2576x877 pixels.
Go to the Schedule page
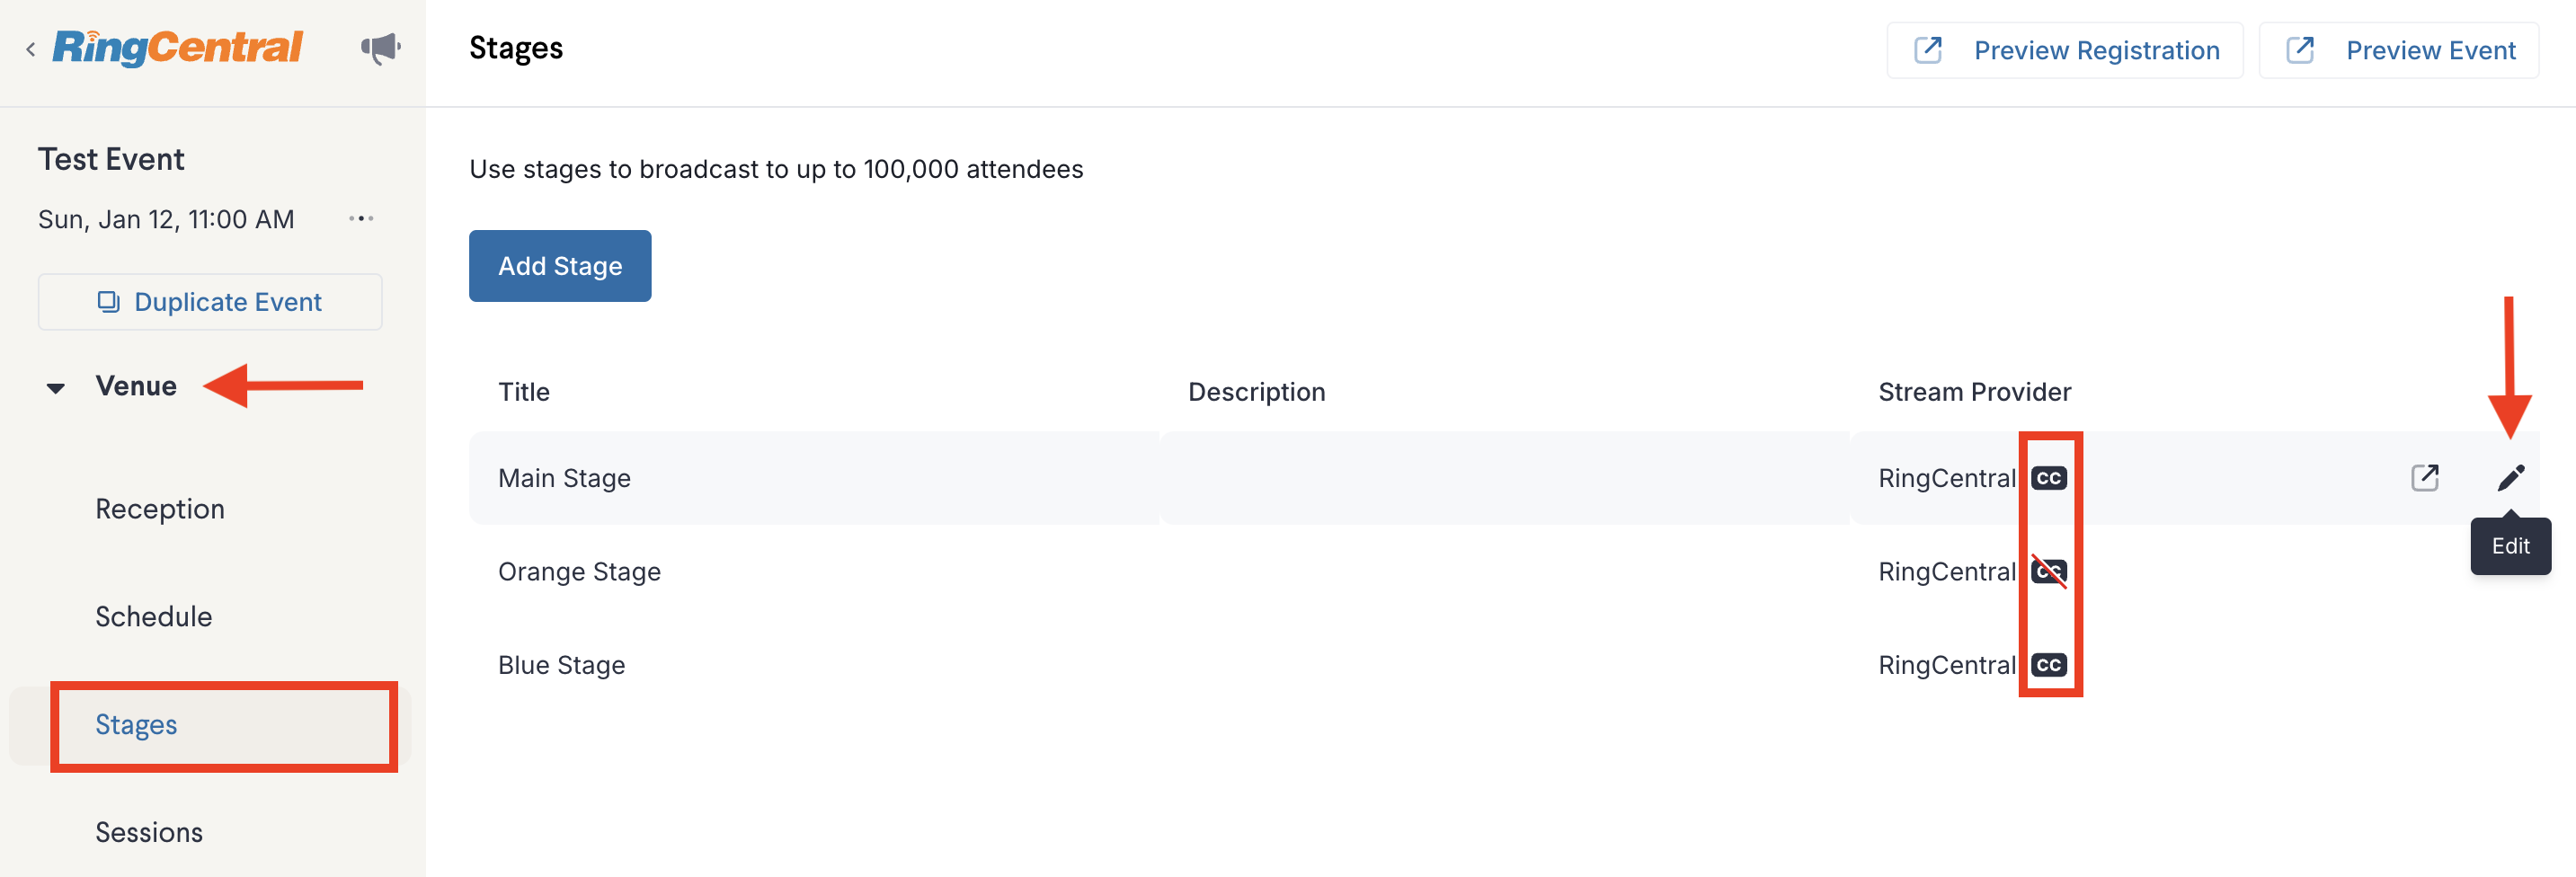[x=154, y=616]
